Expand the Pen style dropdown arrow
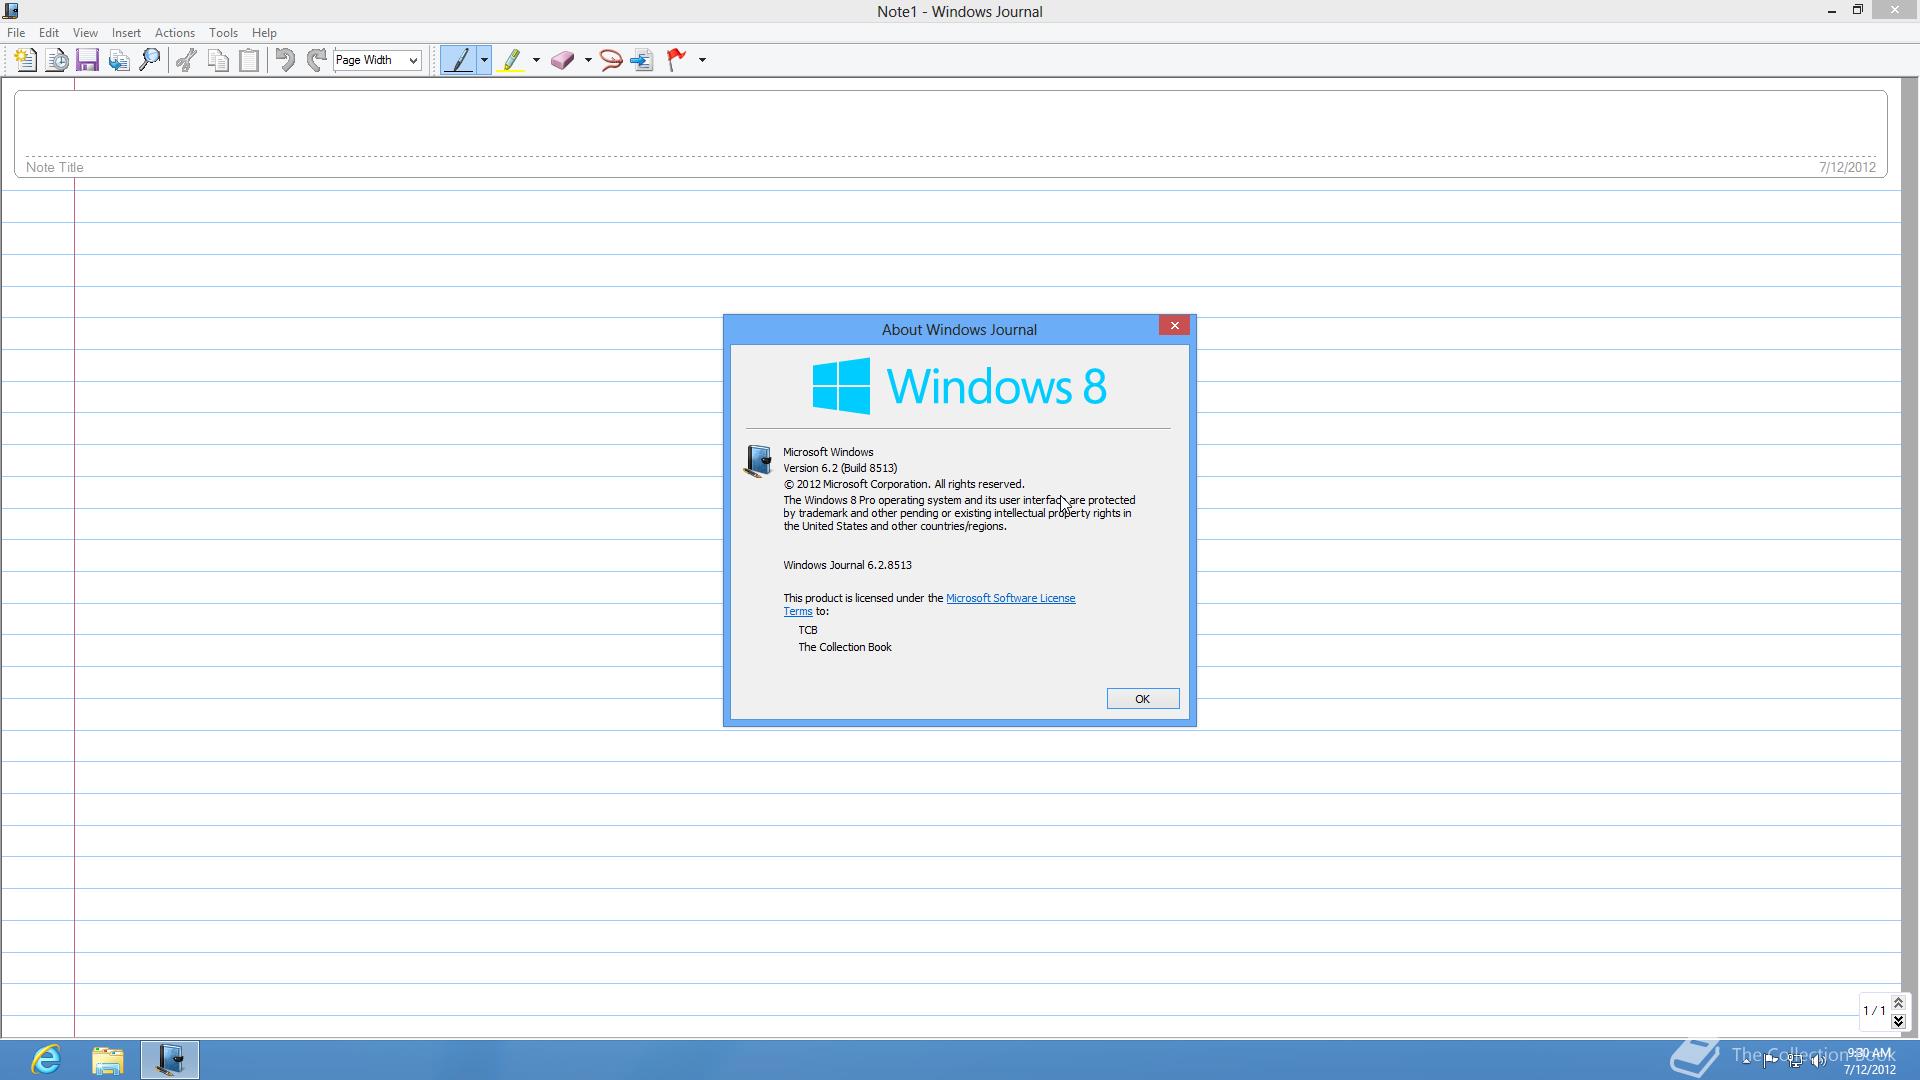Image resolution: width=1920 pixels, height=1080 pixels. 484,60
